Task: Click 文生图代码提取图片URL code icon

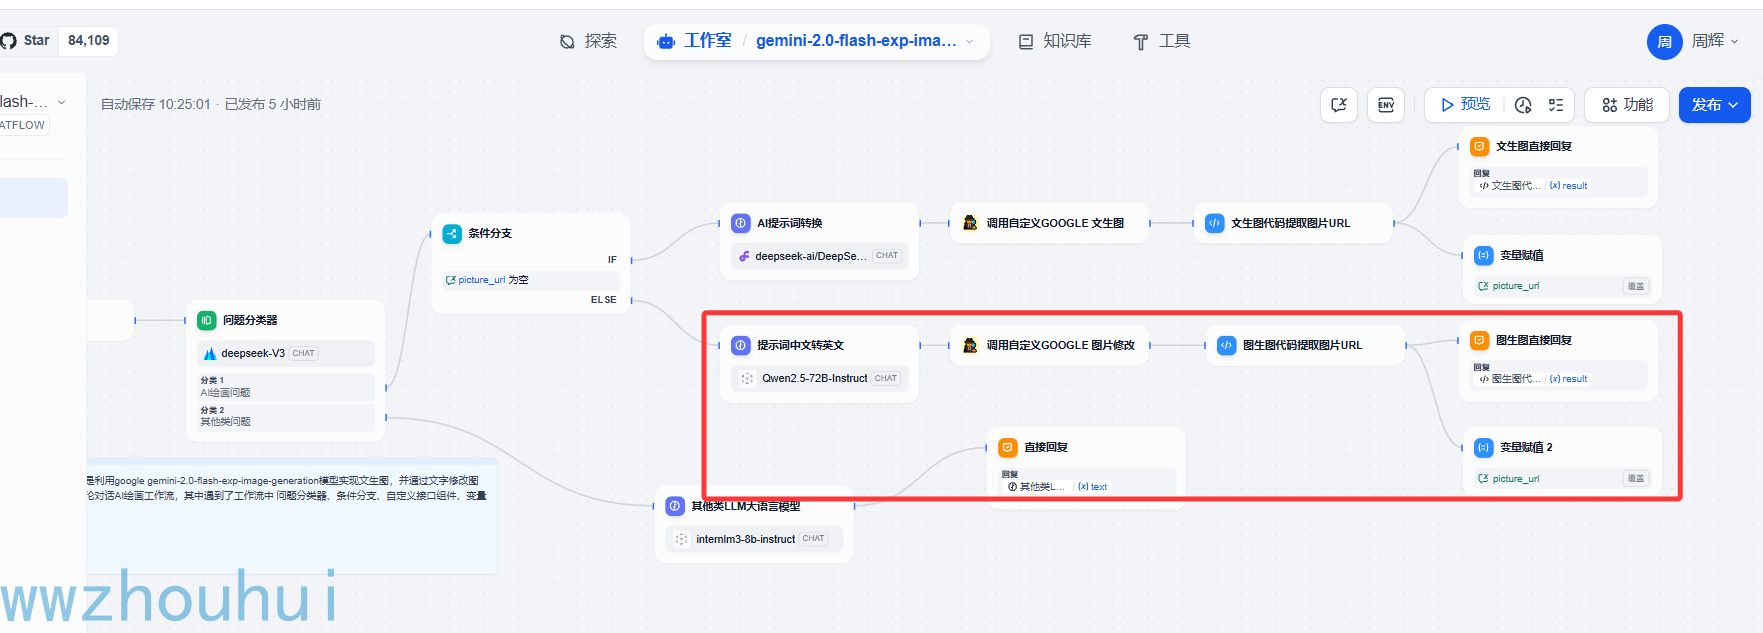Action: coord(1214,223)
